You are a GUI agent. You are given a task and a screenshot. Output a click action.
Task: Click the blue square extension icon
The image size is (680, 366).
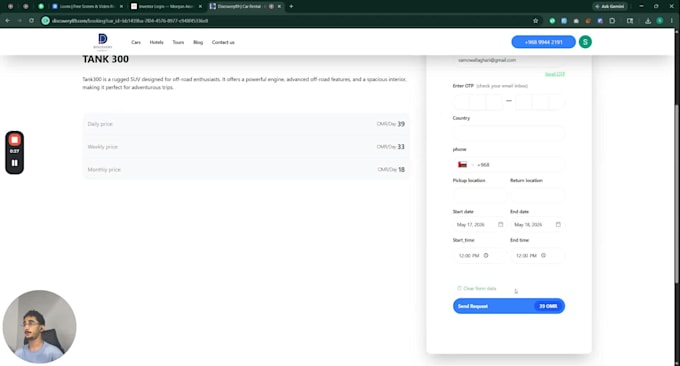pos(564,21)
